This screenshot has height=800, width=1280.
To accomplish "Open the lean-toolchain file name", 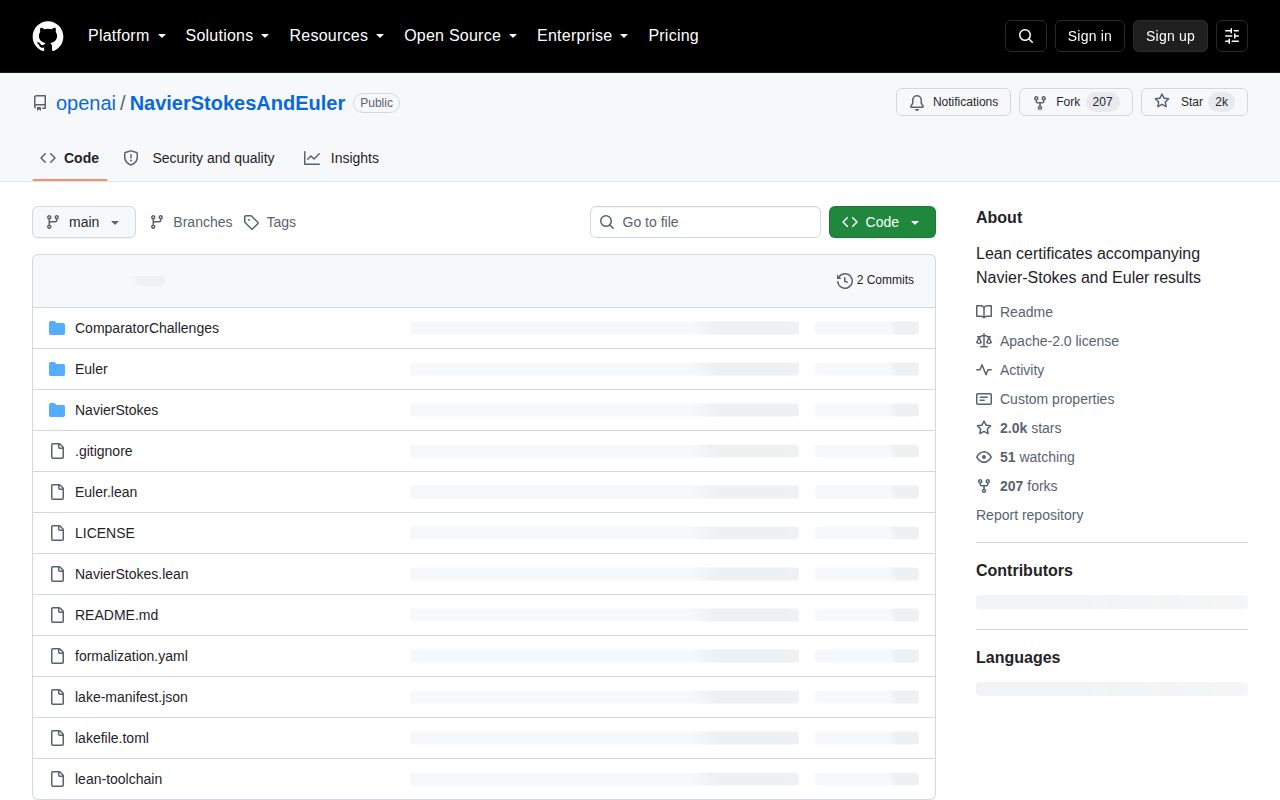I will 118,779.
